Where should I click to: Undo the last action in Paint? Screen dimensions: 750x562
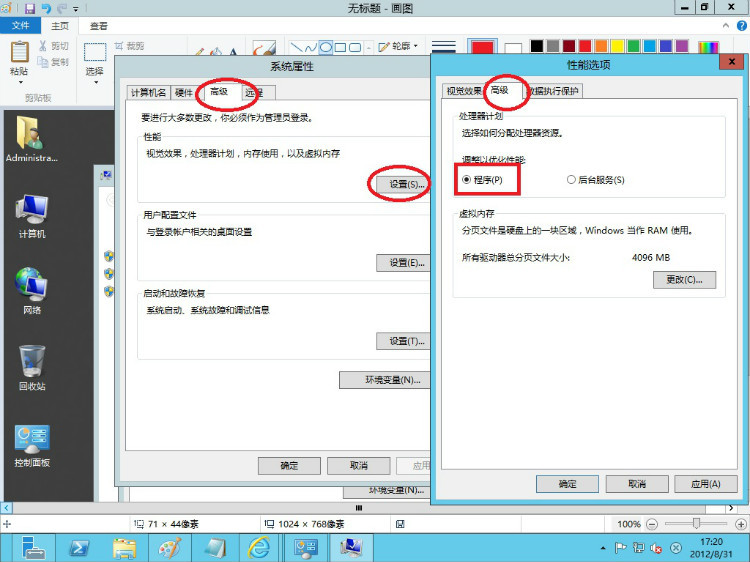46,8
